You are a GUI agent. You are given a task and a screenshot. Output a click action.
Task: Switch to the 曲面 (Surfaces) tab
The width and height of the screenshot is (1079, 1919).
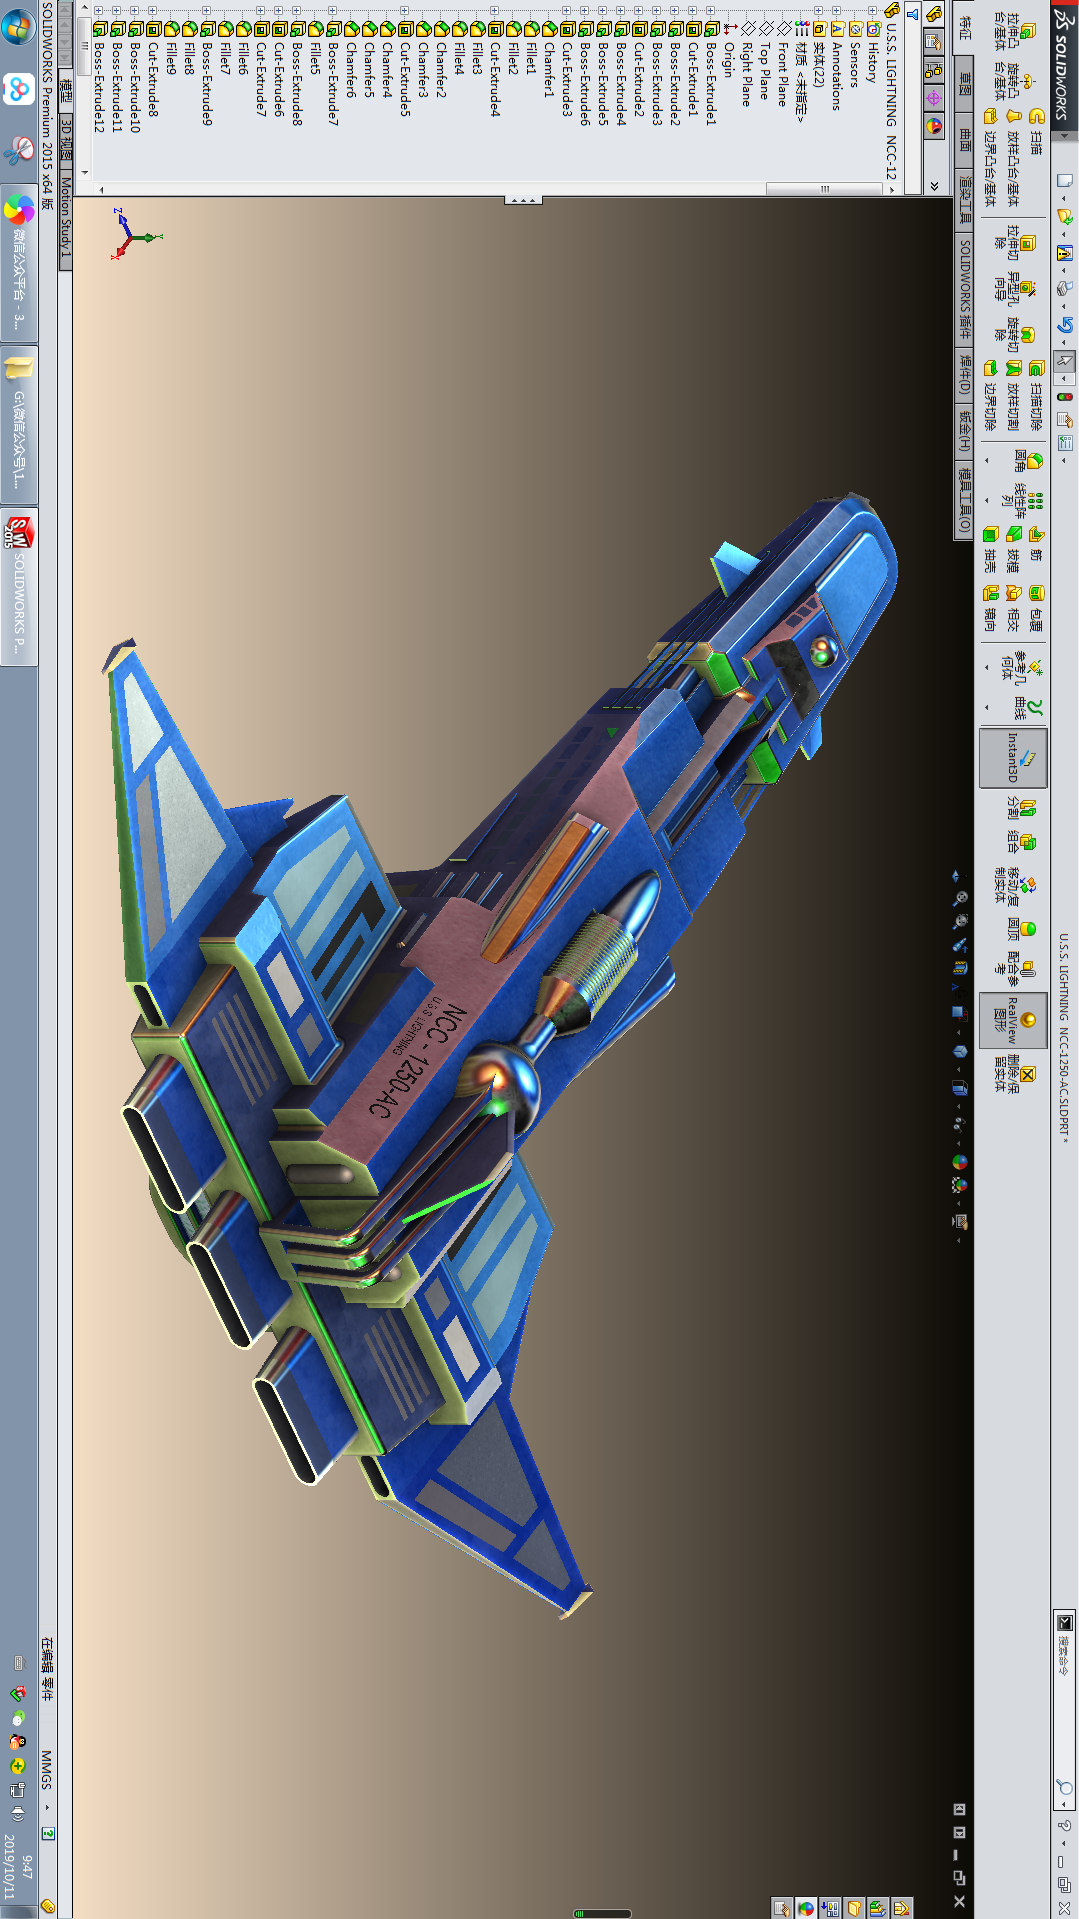click(965, 139)
